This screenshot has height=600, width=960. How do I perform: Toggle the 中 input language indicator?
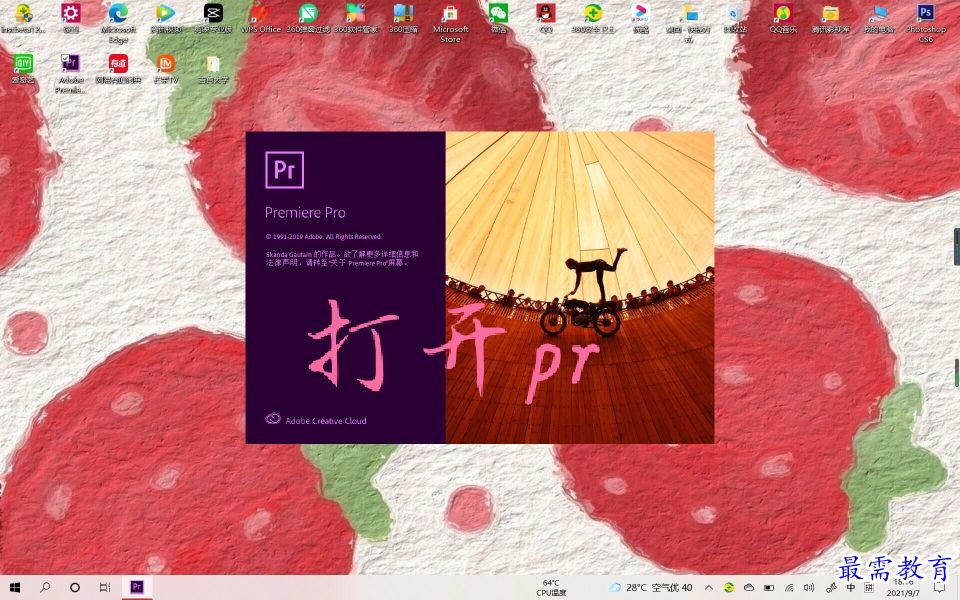[x=850, y=588]
